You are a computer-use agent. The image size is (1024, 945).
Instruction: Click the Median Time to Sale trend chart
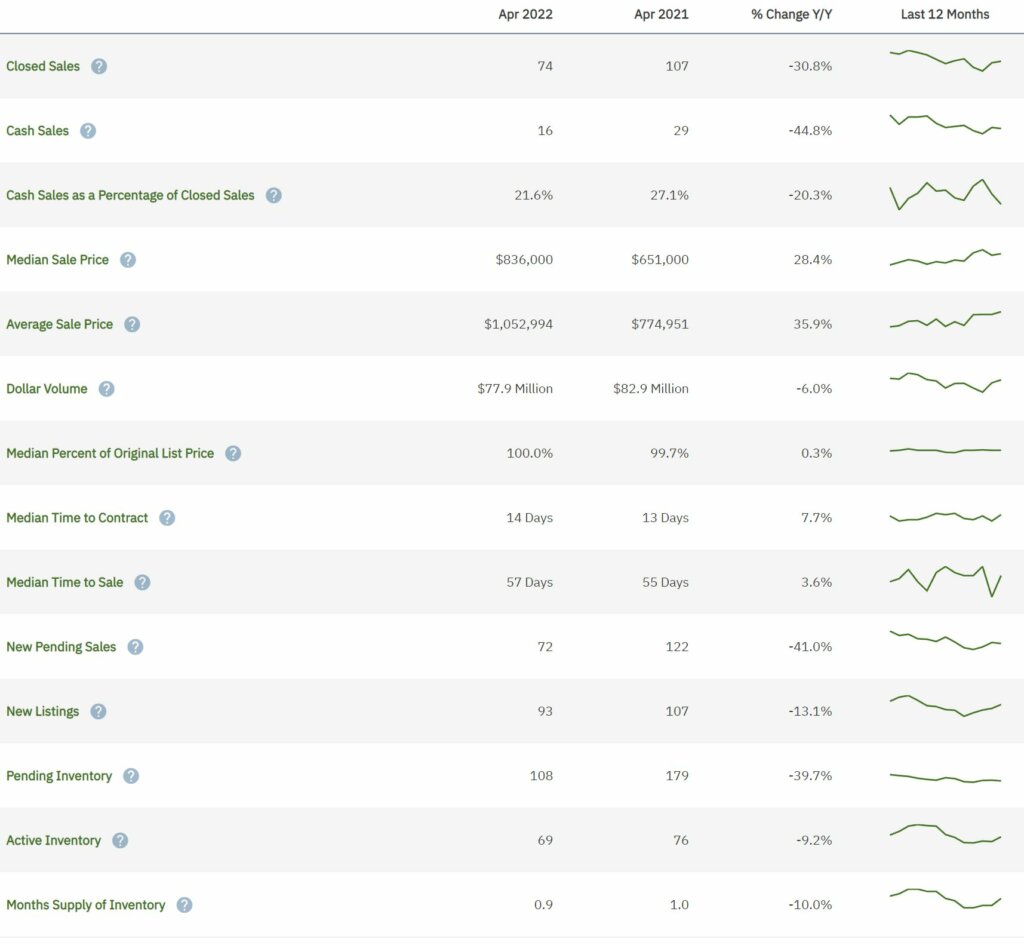944,578
